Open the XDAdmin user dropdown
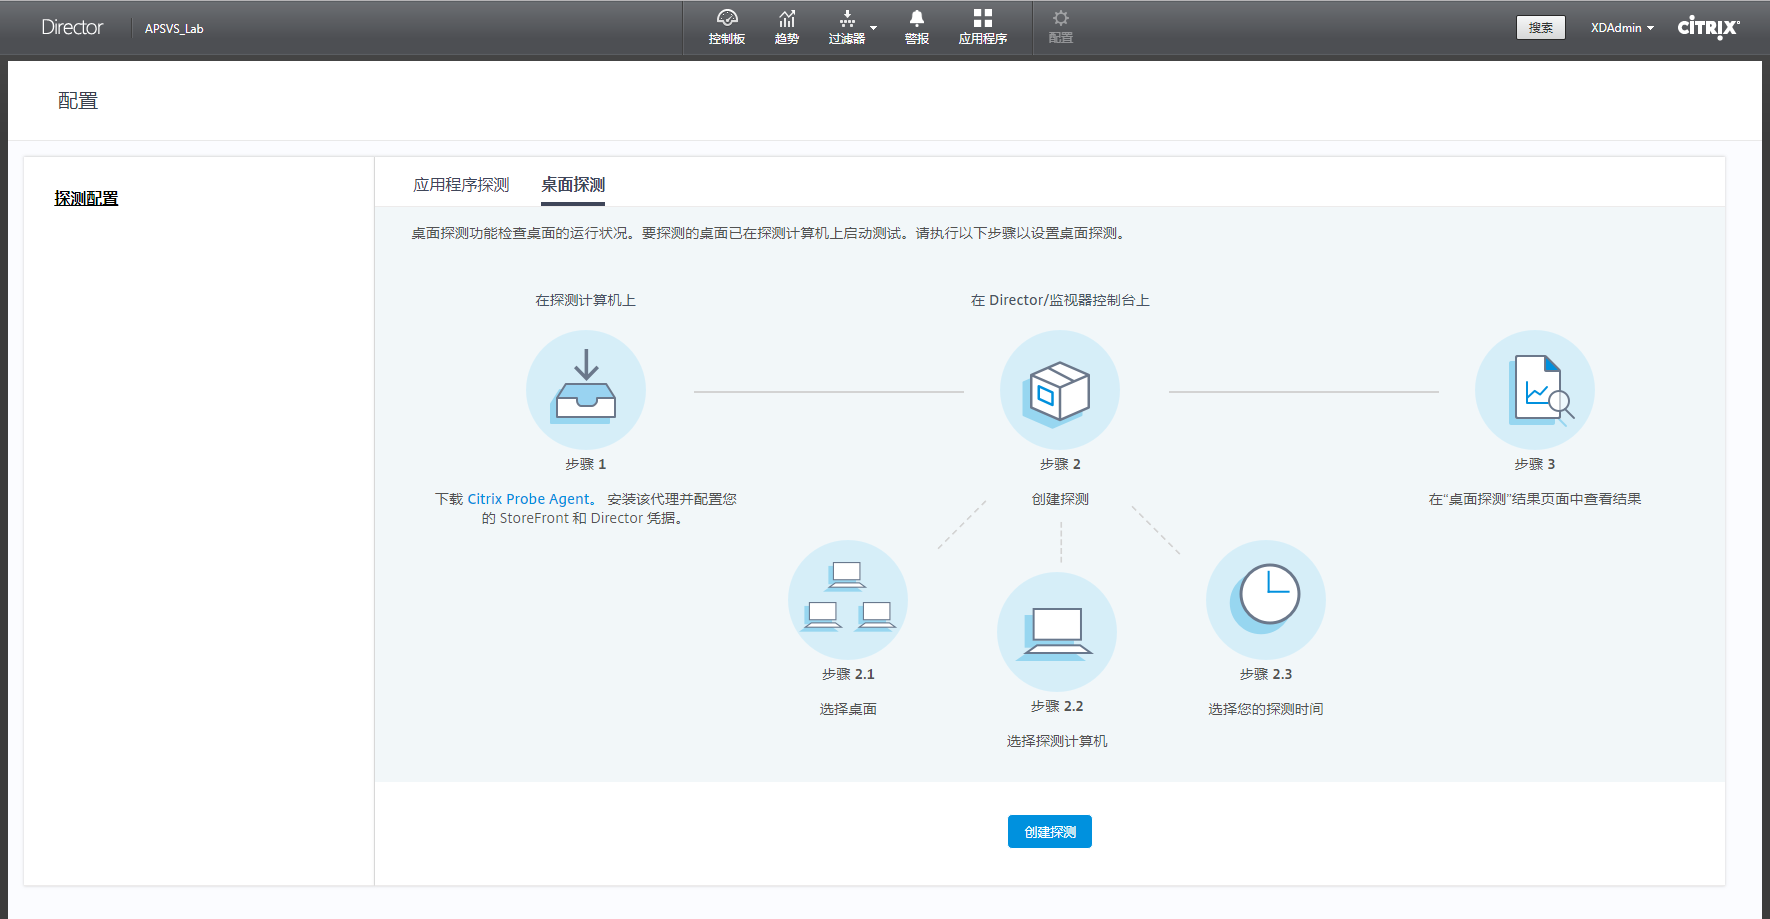The height and width of the screenshot is (919, 1770). pyautogui.click(x=1622, y=28)
